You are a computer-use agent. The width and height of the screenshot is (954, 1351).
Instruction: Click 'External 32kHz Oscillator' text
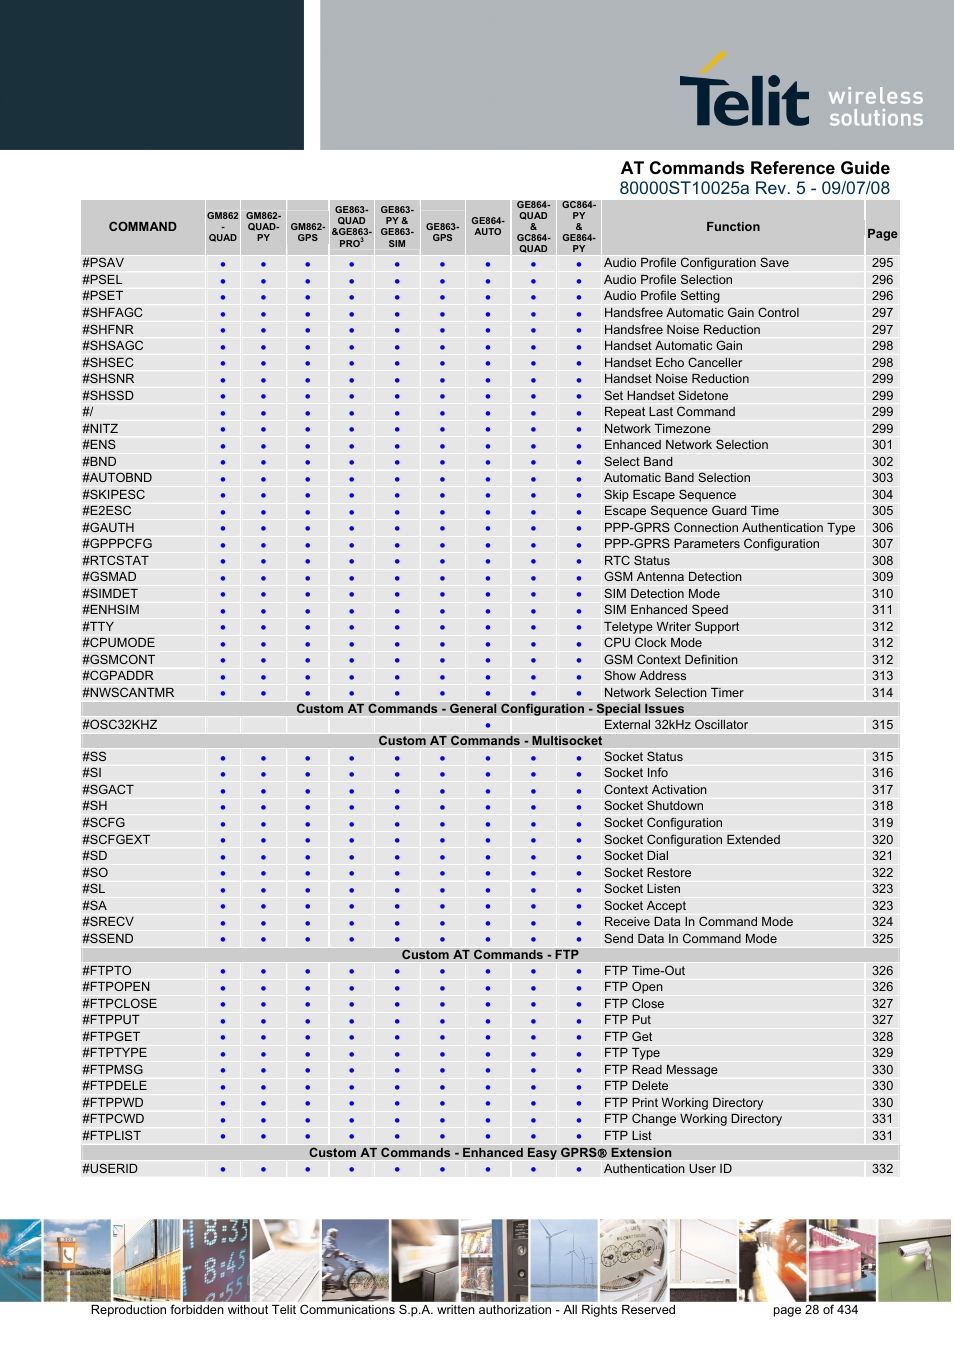coord(676,725)
